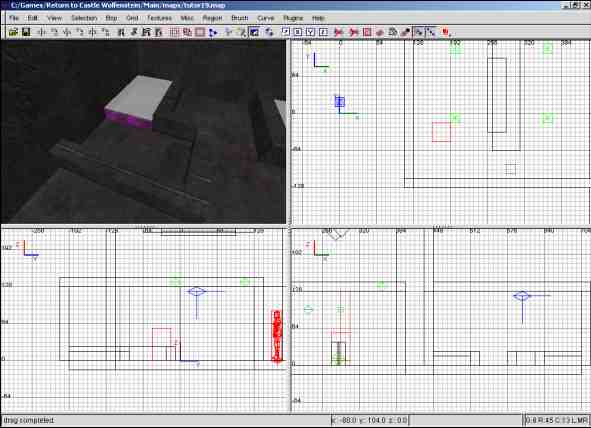Open the Curve menu
The height and width of the screenshot is (428, 591).
click(265, 18)
